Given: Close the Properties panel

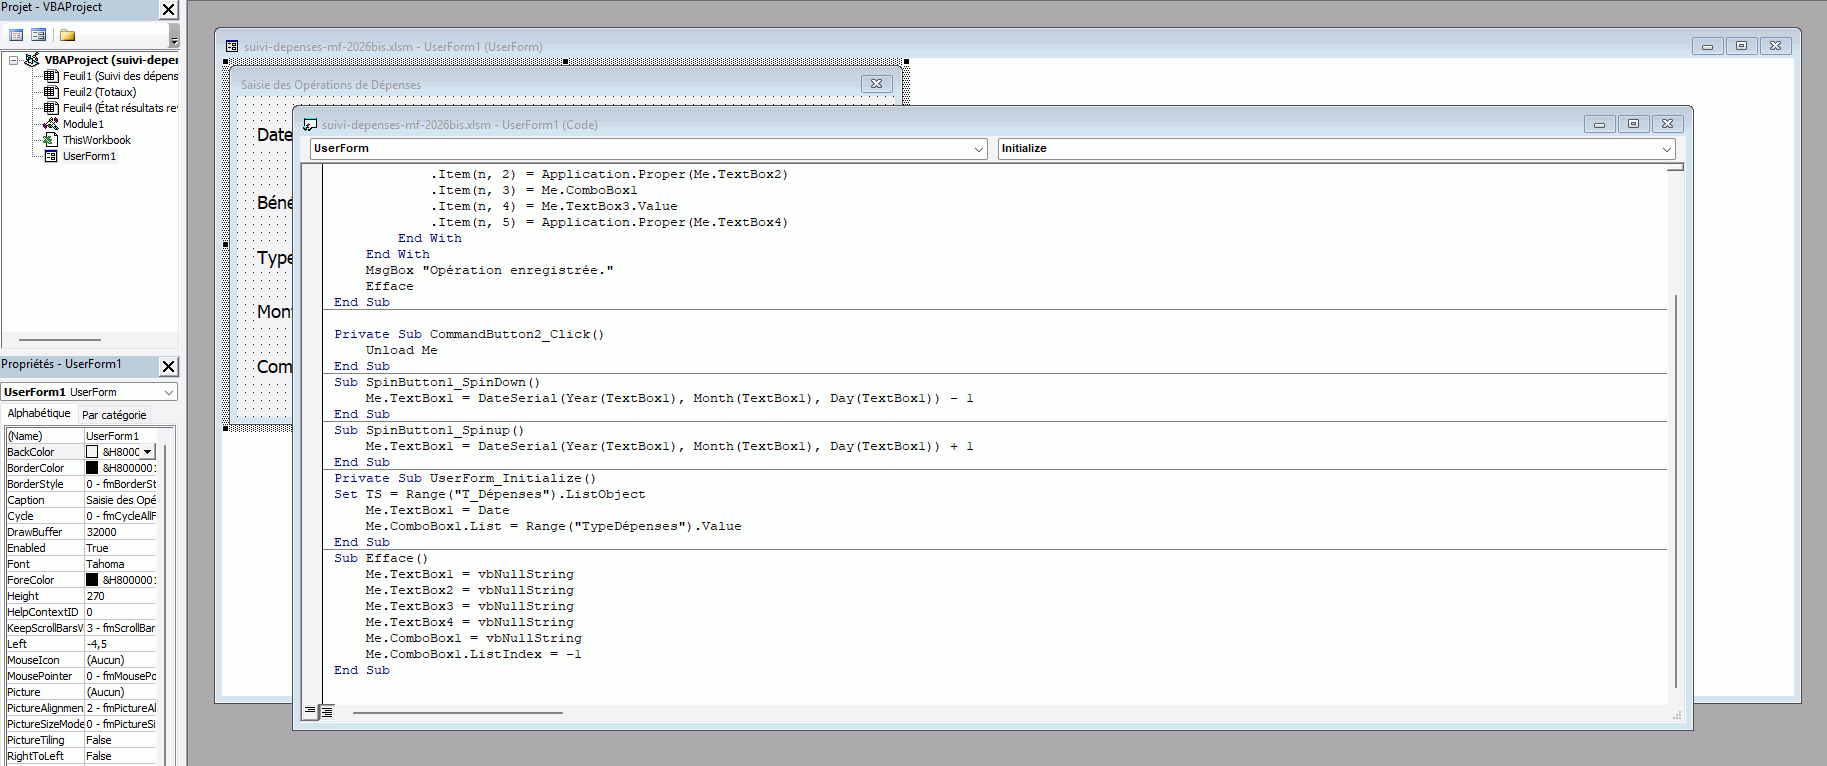Looking at the screenshot, I should coord(168,366).
